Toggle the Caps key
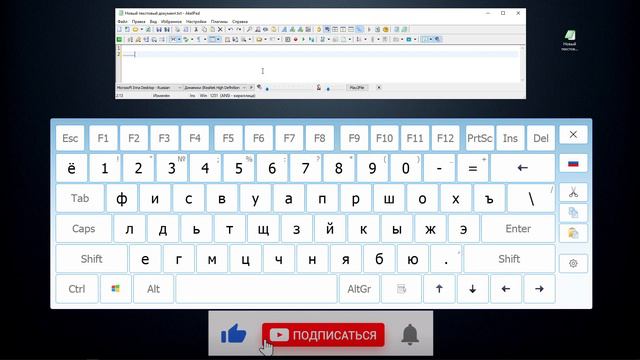 [x=84, y=229]
